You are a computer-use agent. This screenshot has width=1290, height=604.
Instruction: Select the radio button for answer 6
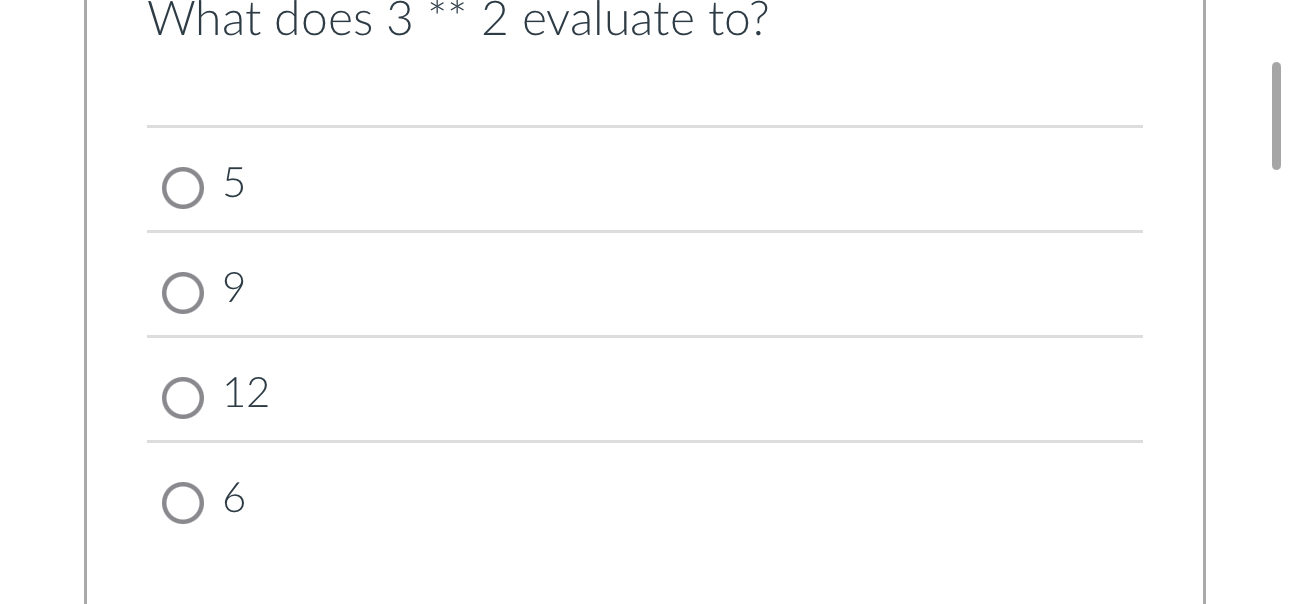click(183, 501)
